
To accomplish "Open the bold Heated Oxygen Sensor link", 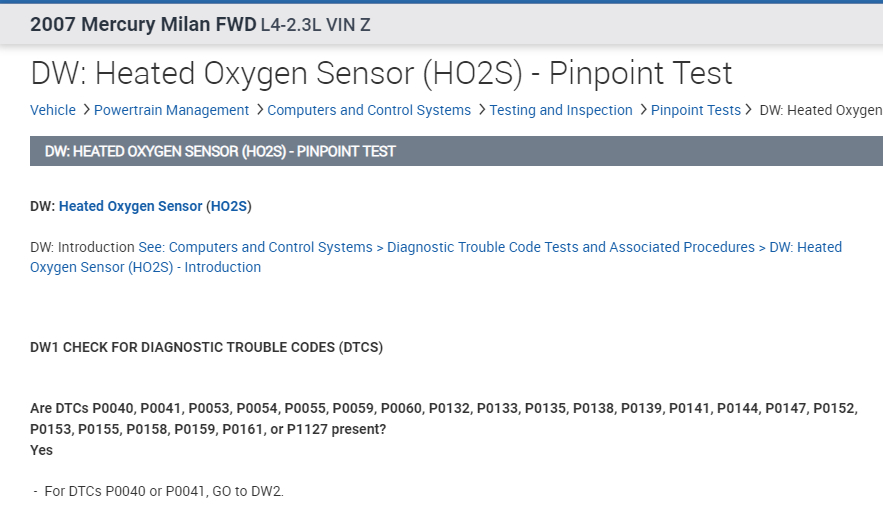I will (x=130, y=207).
